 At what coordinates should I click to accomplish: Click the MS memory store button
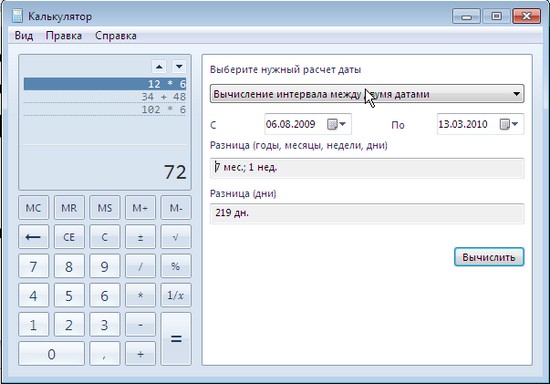coord(105,208)
